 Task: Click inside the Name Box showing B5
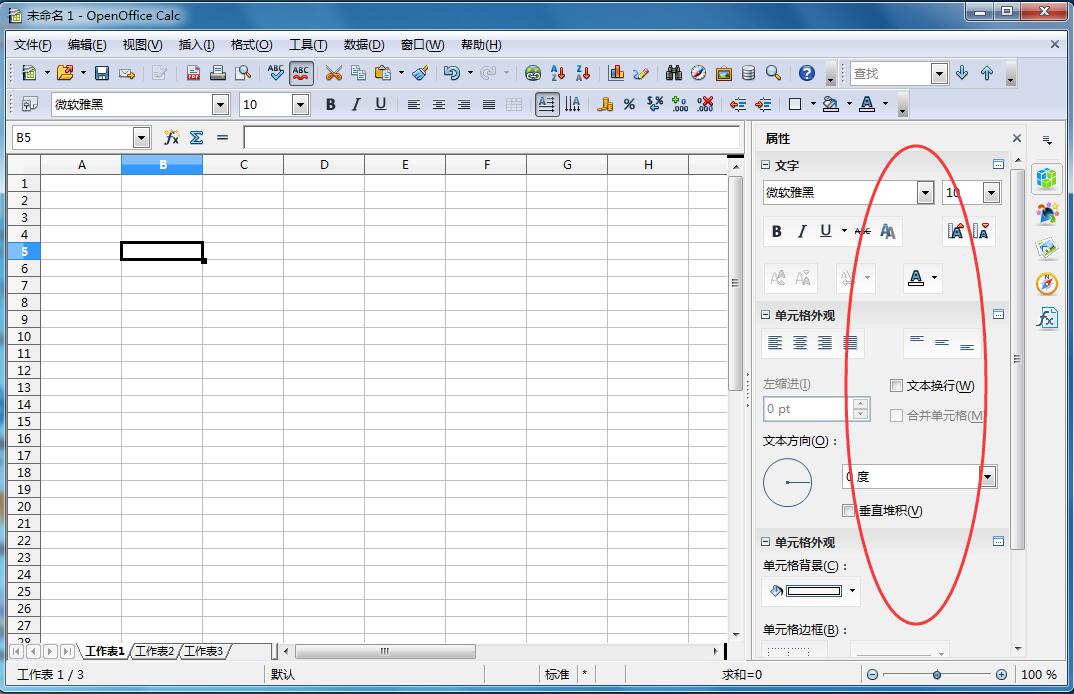[x=70, y=138]
